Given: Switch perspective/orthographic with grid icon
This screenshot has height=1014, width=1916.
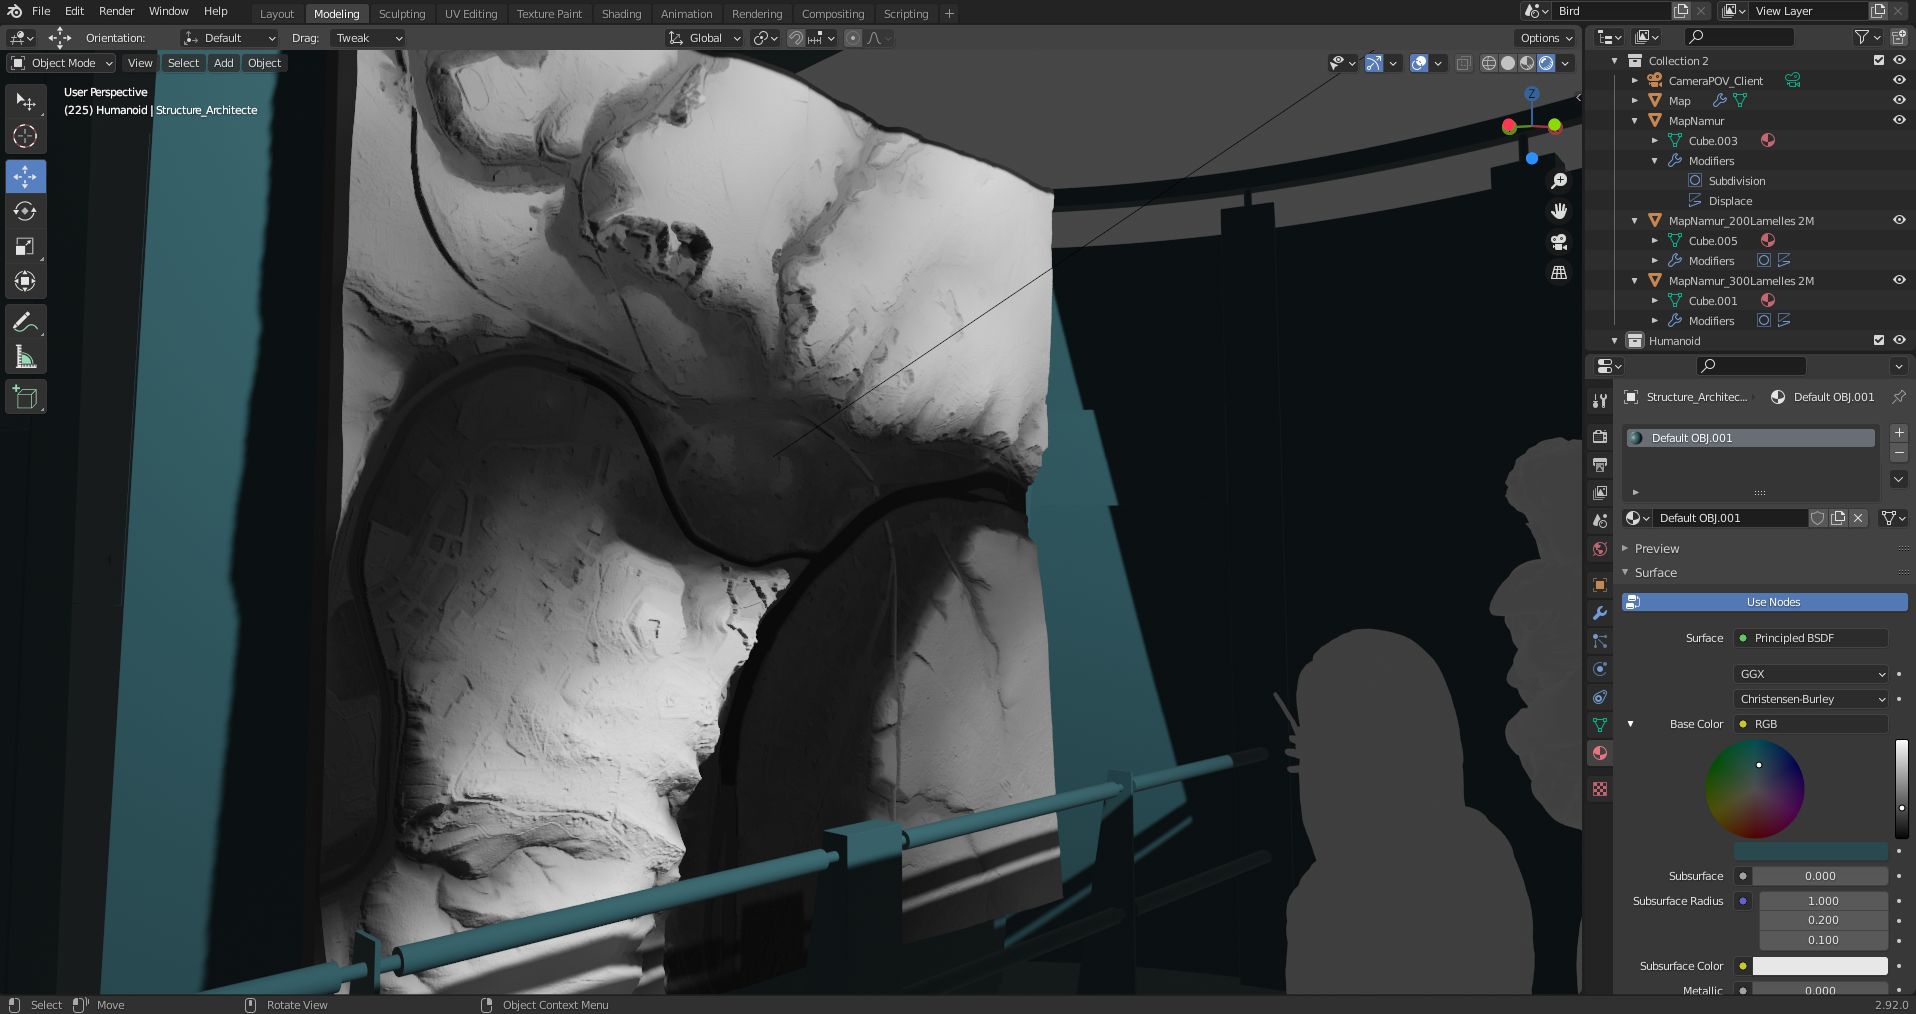Looking at the screenshot, I should (x=1559, y=272).
